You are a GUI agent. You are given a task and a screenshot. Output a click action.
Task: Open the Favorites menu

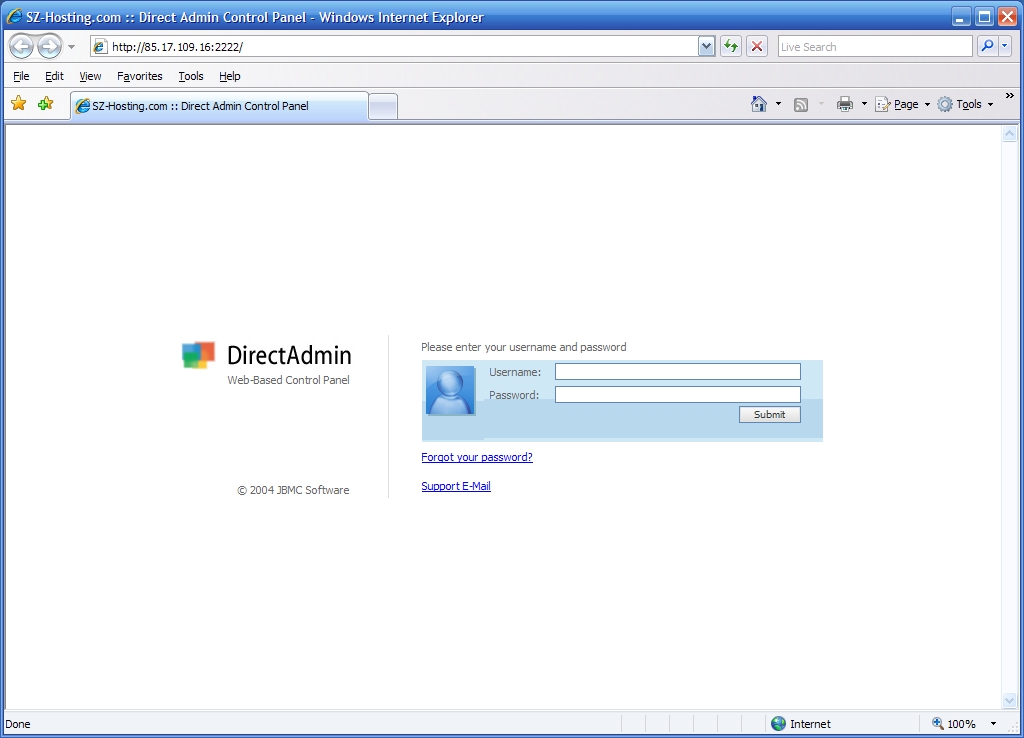click(140, 76)
